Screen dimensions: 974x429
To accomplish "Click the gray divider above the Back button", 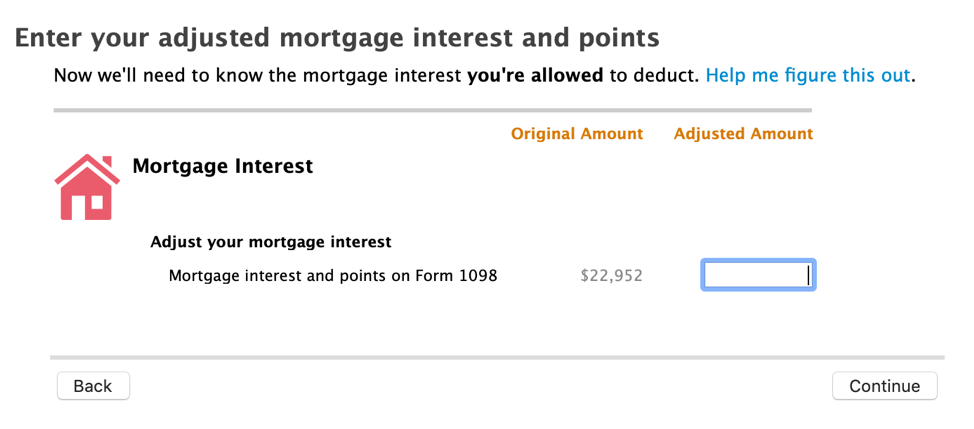I will click(x=497, y=358).
